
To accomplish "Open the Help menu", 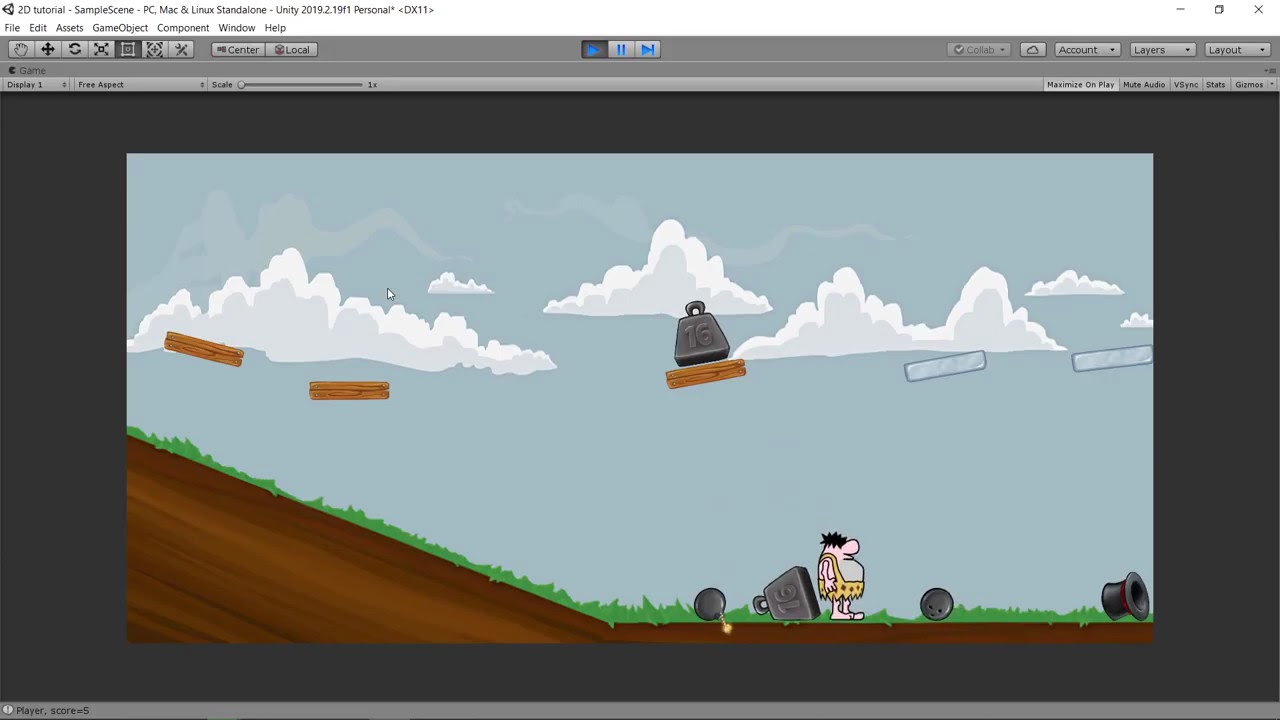I will (275, 27).
